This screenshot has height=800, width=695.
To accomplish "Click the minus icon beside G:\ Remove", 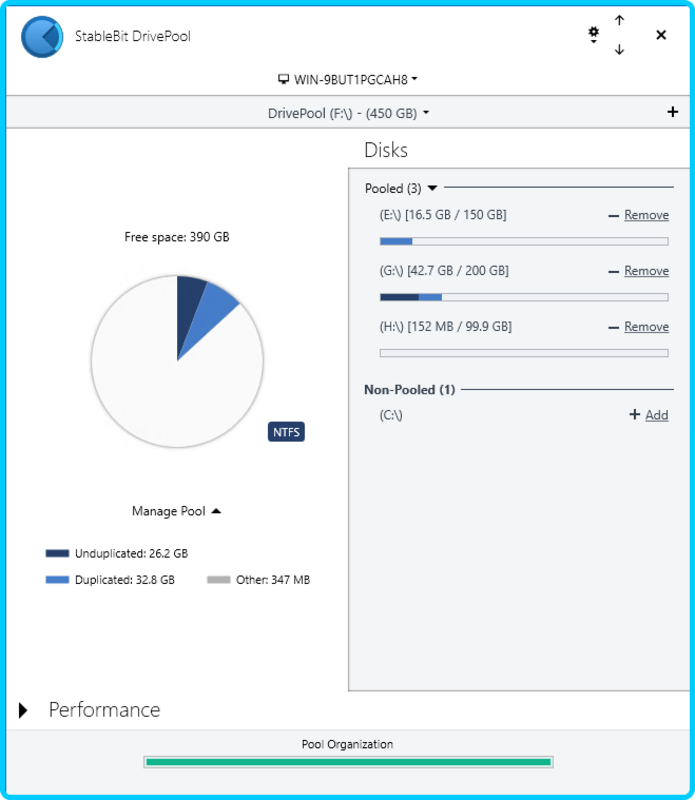I will (613, 272).
